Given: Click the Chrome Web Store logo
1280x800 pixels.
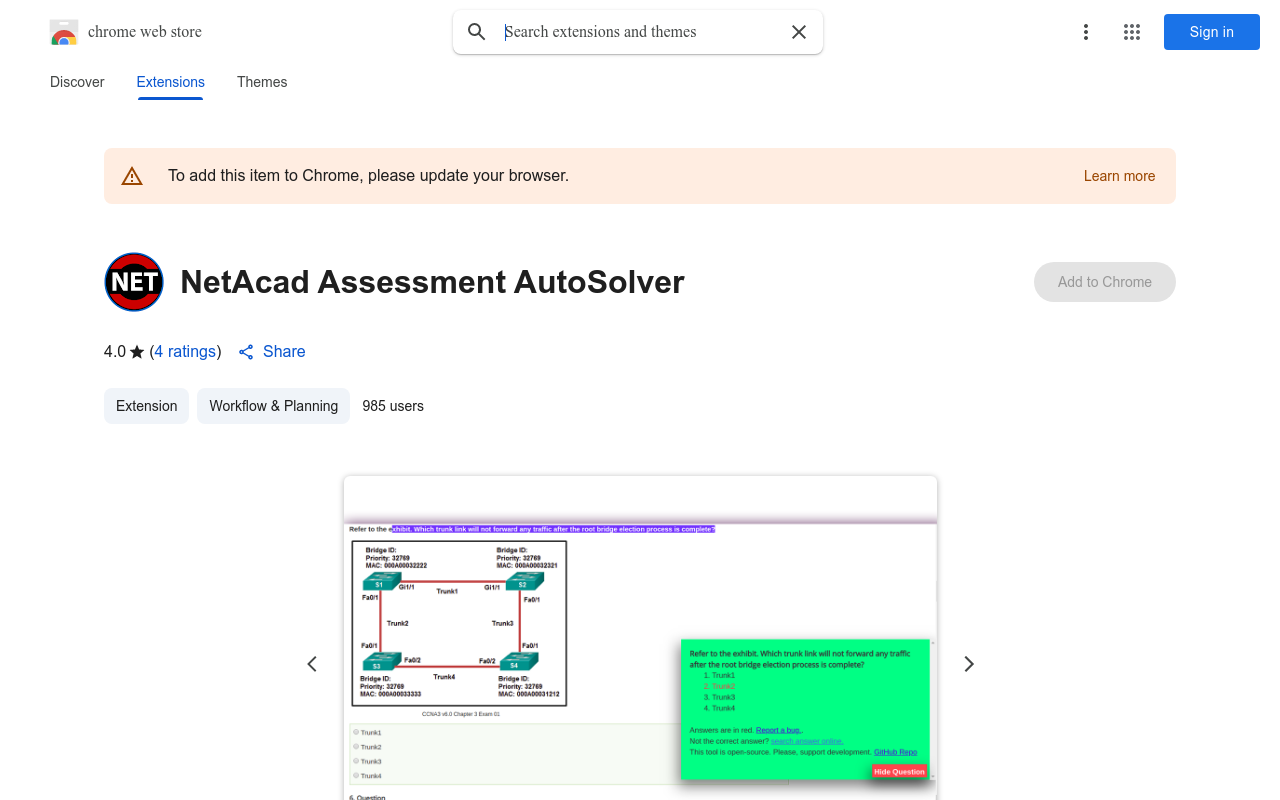Looking at the screenshot, I should [64, 32].
